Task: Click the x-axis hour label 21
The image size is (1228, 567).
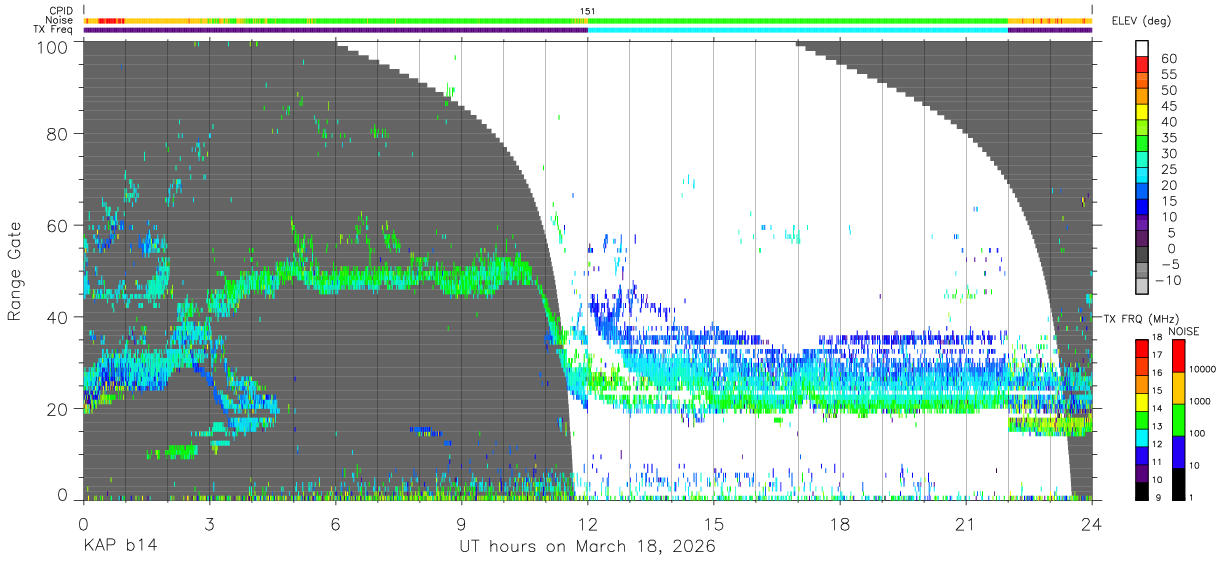Action: [965, 524]
